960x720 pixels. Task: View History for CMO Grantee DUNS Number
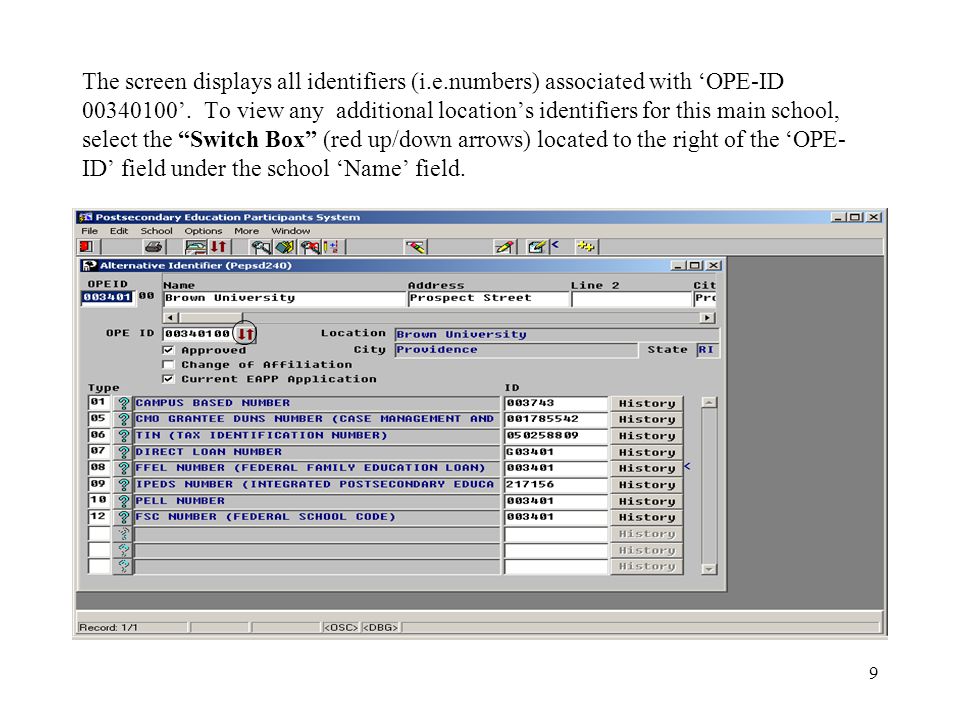(x=647, y=419)
